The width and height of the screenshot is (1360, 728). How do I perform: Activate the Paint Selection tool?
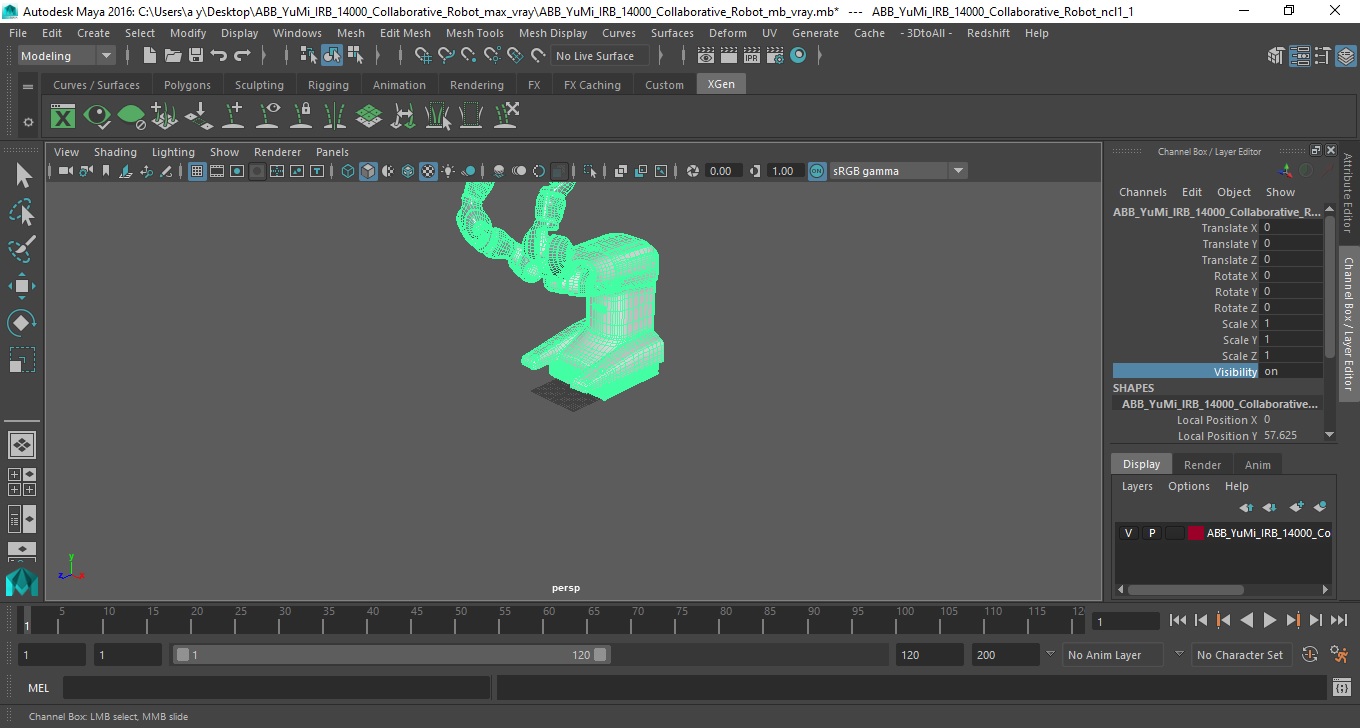click(22, 249)
